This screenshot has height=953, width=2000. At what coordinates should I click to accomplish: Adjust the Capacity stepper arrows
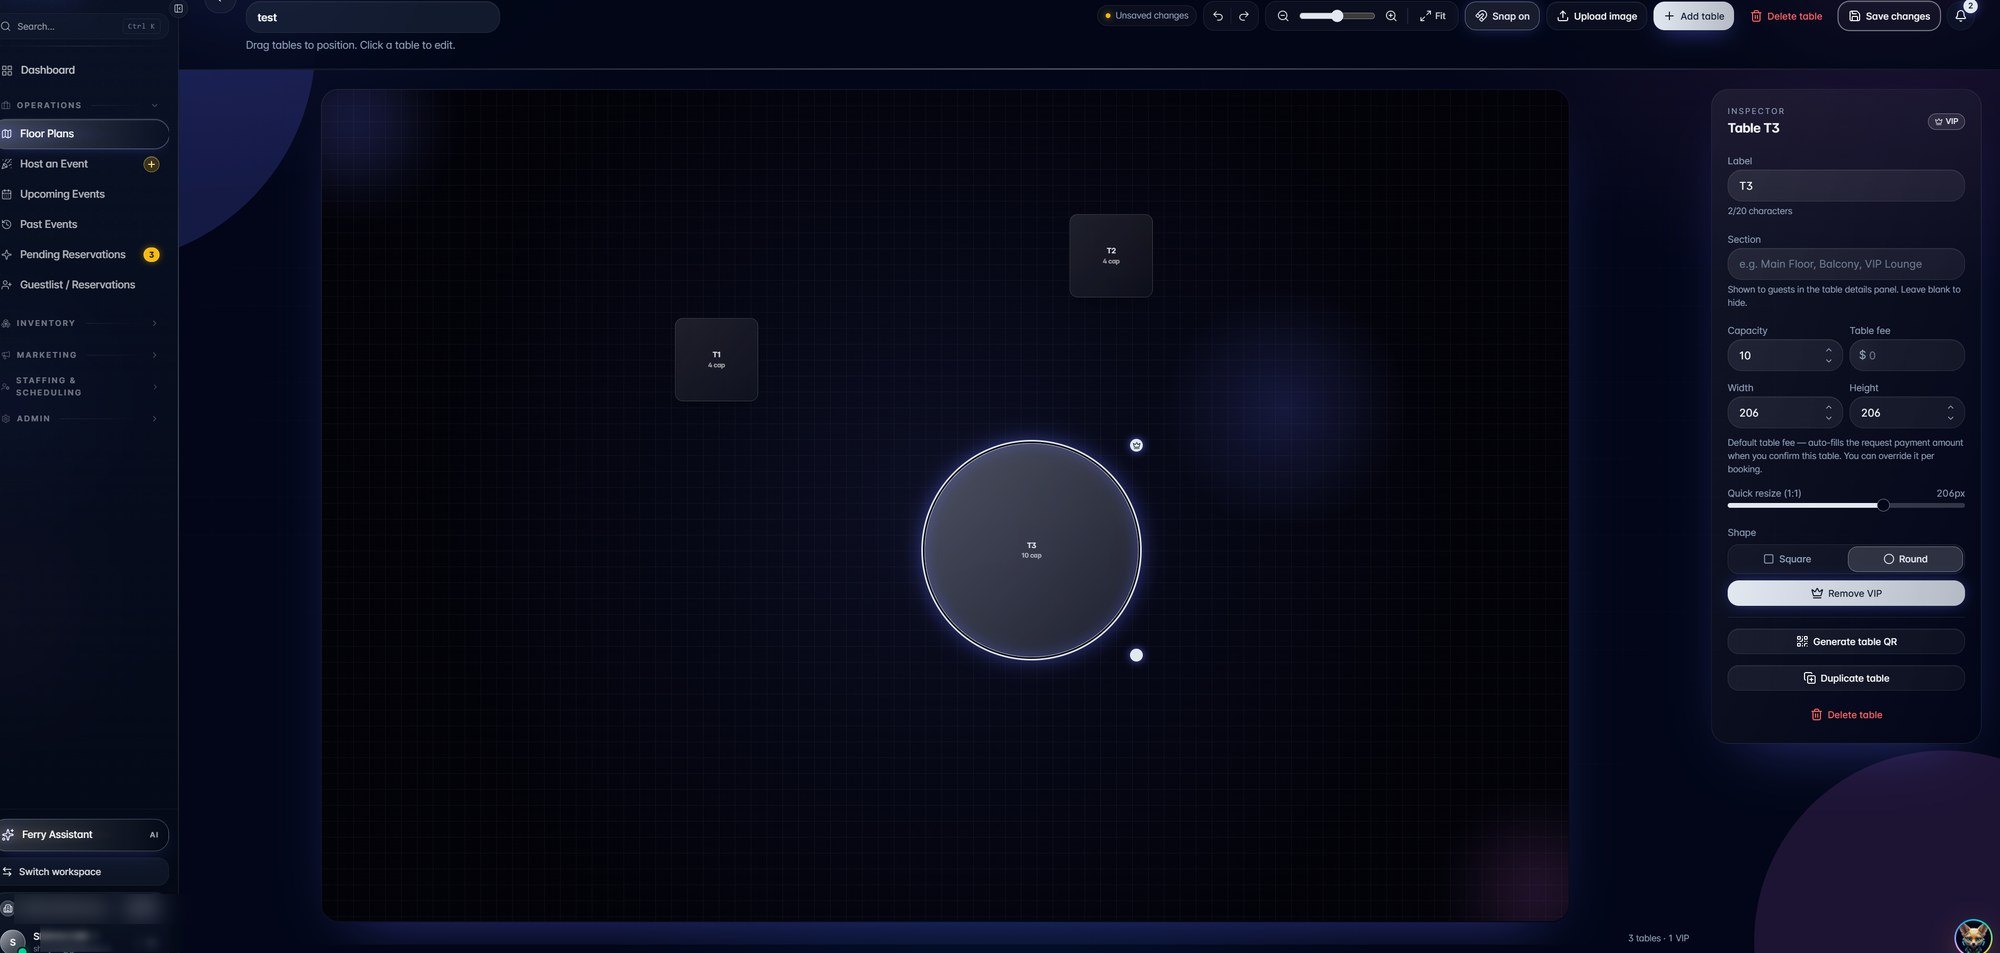pos(1828,355)
